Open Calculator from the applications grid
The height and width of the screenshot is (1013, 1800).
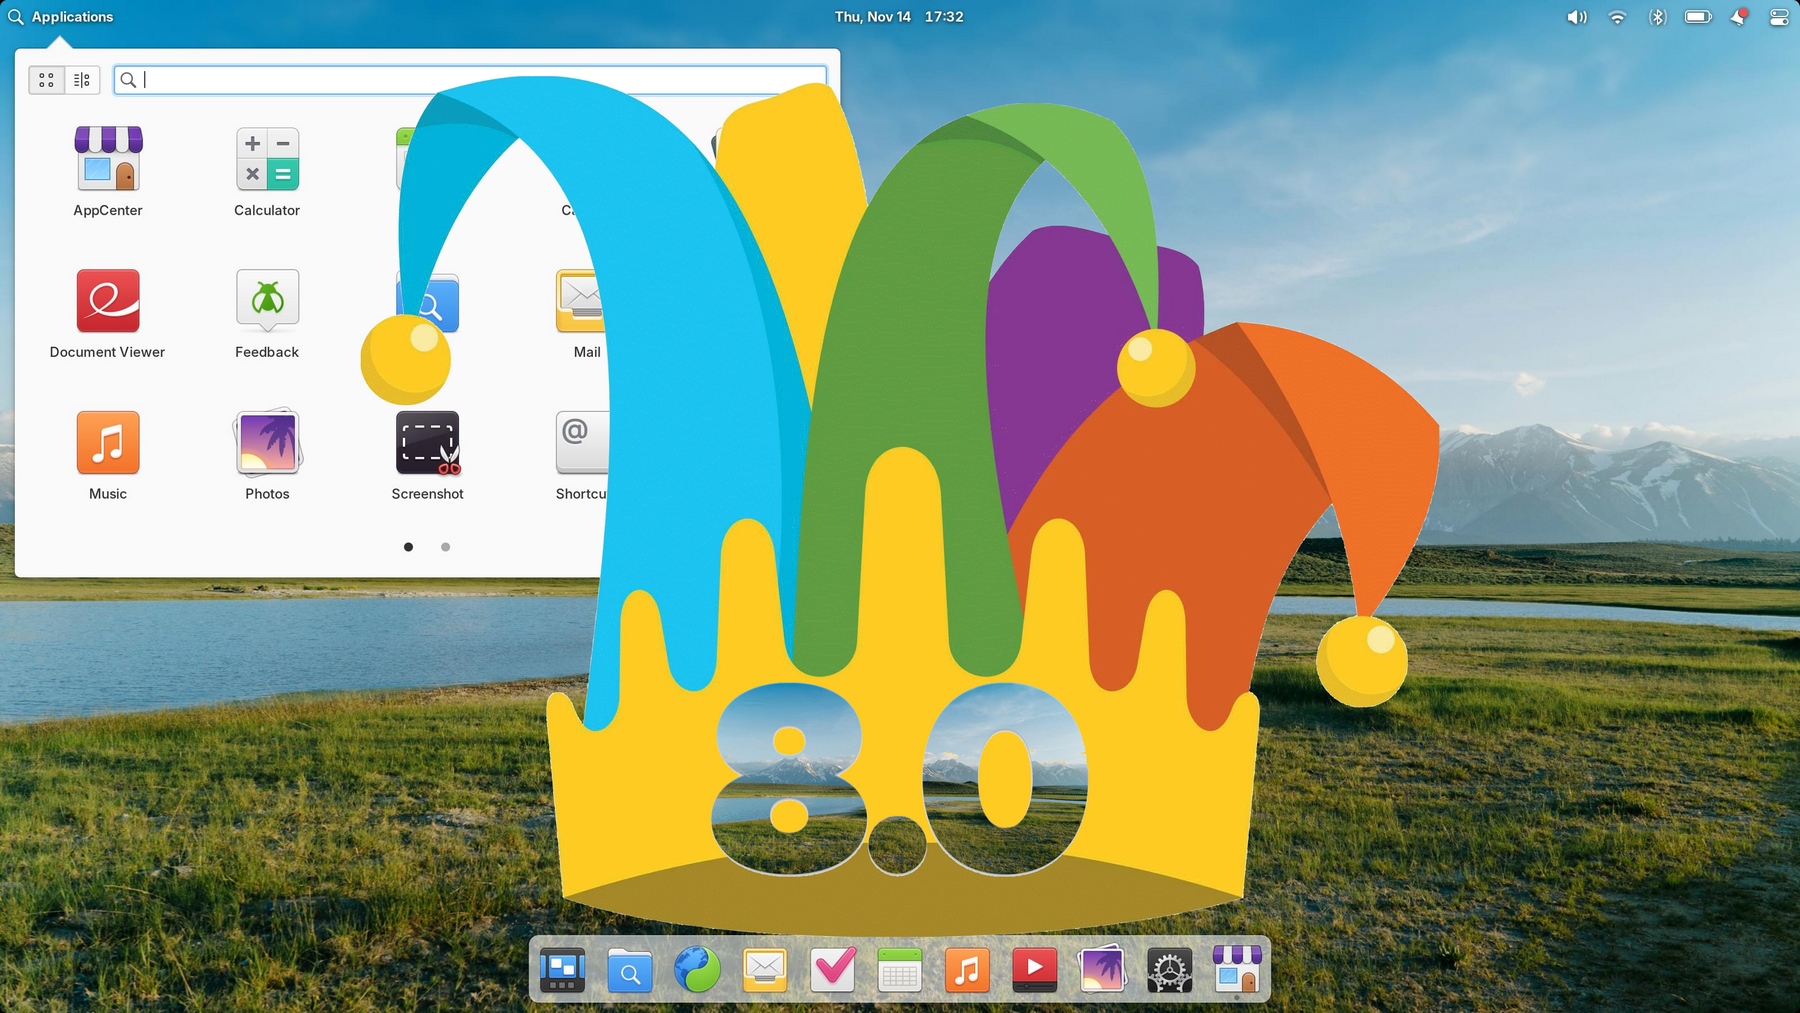(x=267, y=160)
